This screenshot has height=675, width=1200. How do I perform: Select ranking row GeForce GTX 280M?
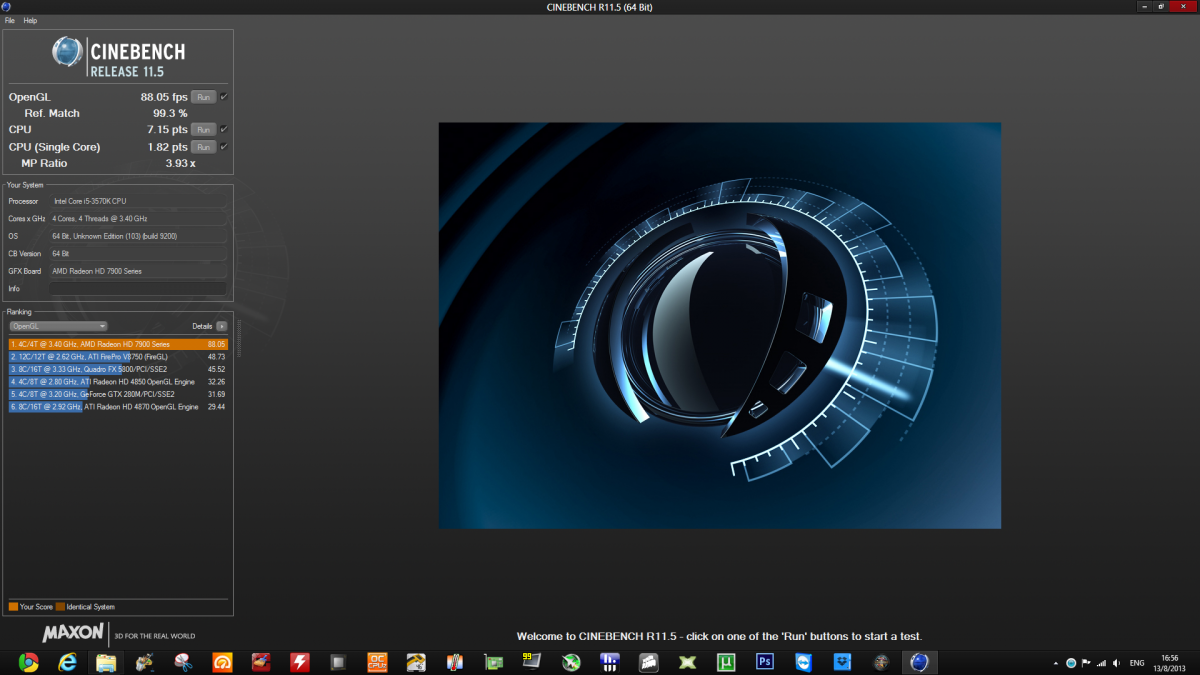click(x=118, y=394)
